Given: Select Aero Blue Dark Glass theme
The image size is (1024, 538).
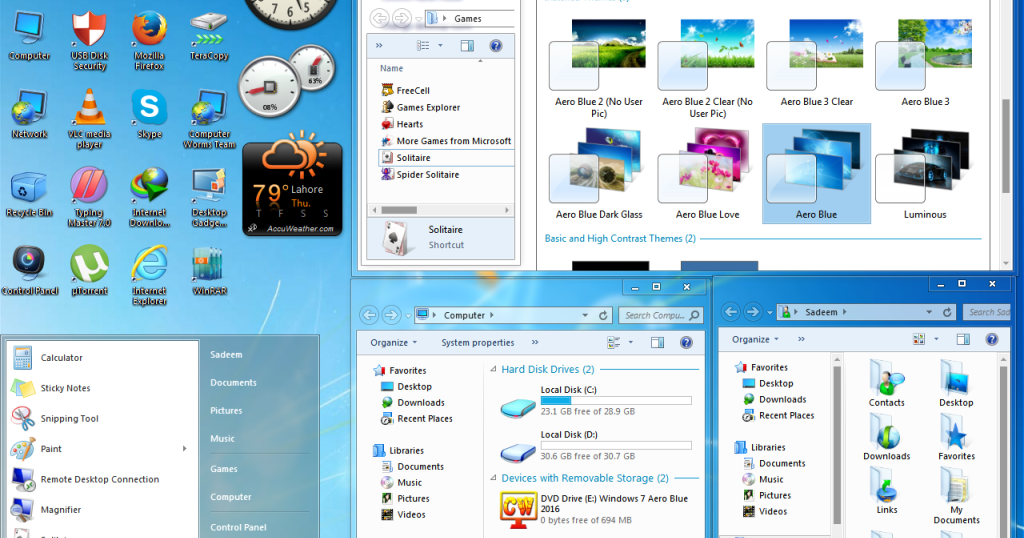Looking at the screenshot, I should click(x=599, y=174).
